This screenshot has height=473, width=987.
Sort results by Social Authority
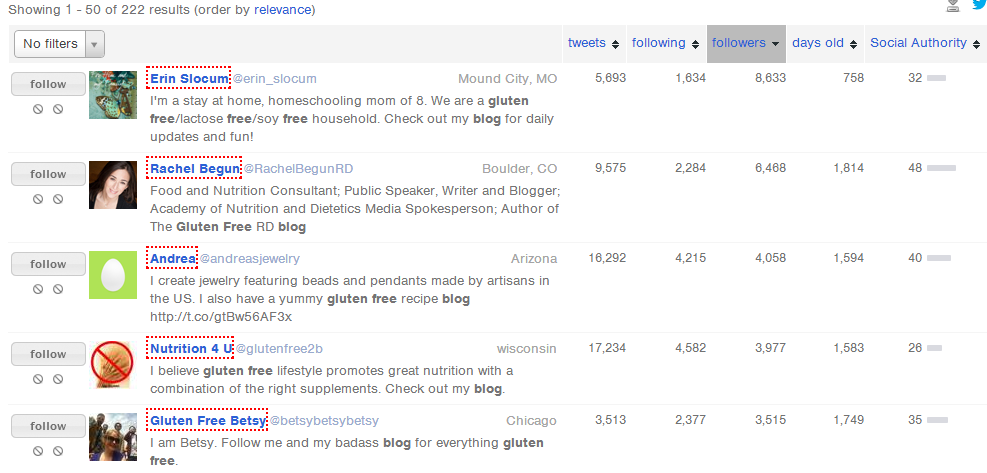pyautogui.click(x=924, y=43)
